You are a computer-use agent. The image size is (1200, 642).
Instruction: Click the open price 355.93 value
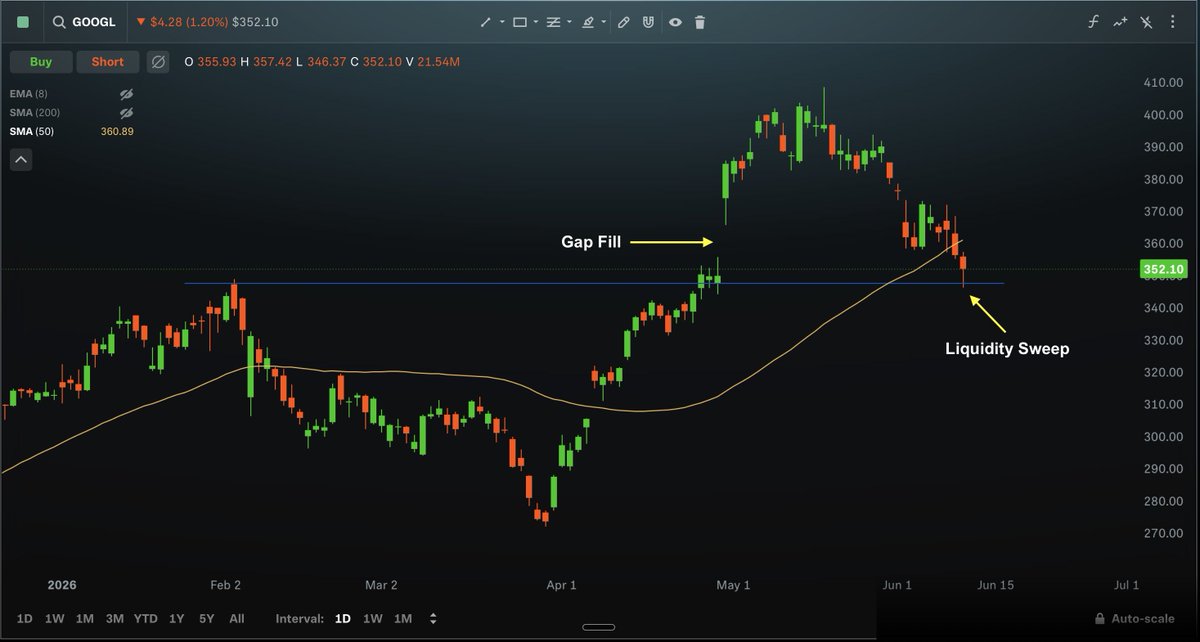[218, 62]
